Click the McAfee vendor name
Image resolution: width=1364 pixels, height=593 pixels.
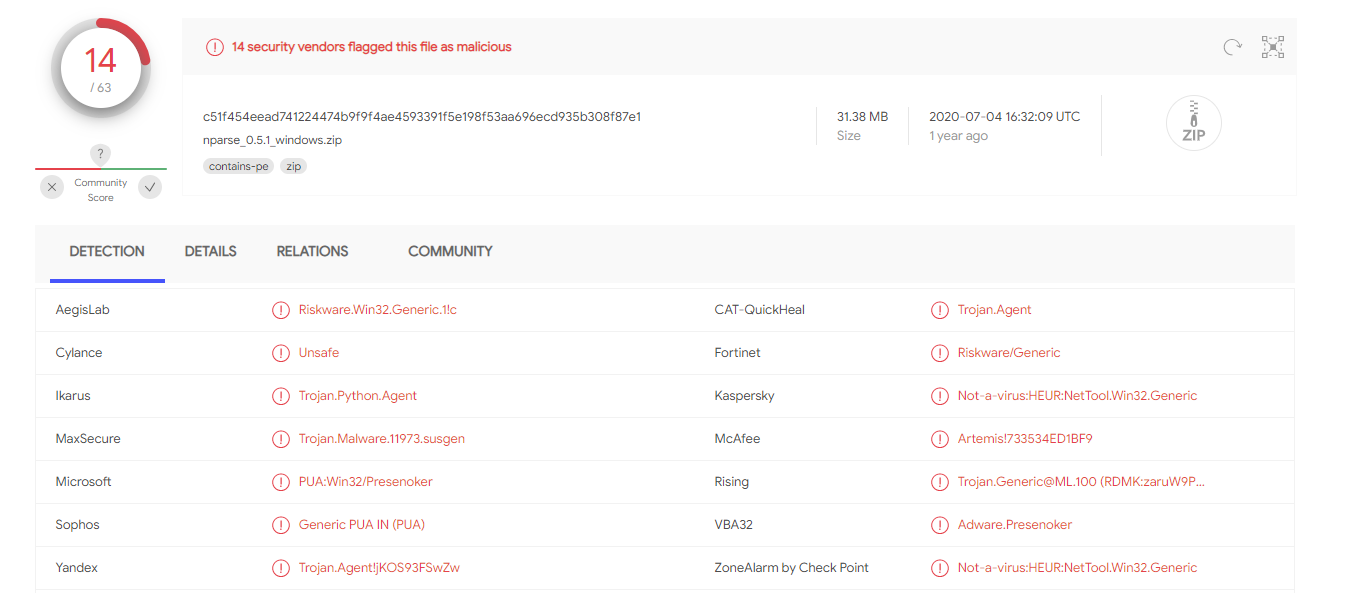(x=738, y=439)
